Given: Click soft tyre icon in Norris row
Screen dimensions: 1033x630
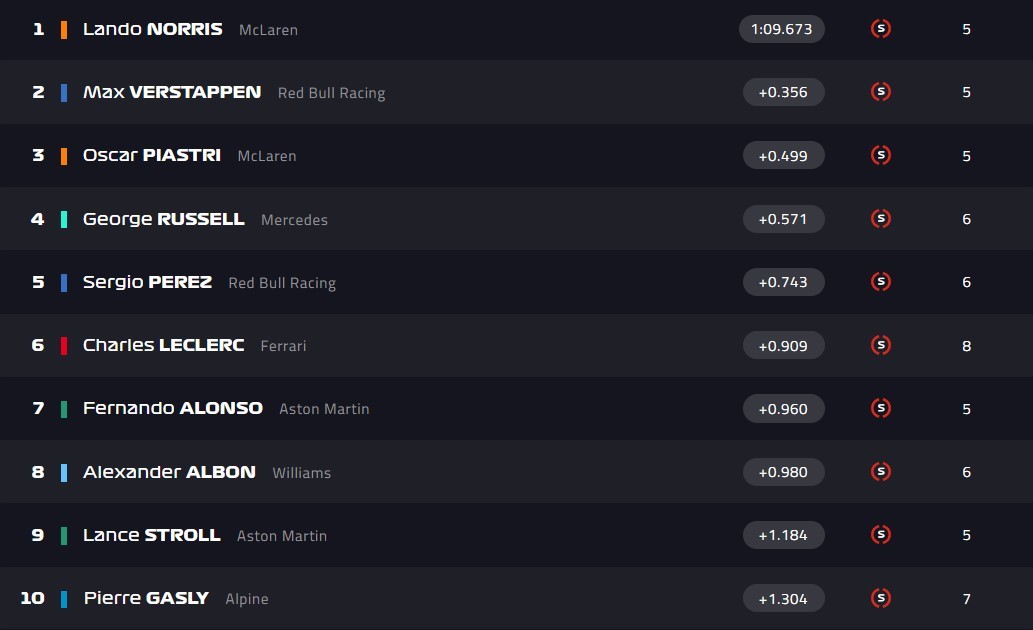Looking at the screenshot, I should [881, 29].
